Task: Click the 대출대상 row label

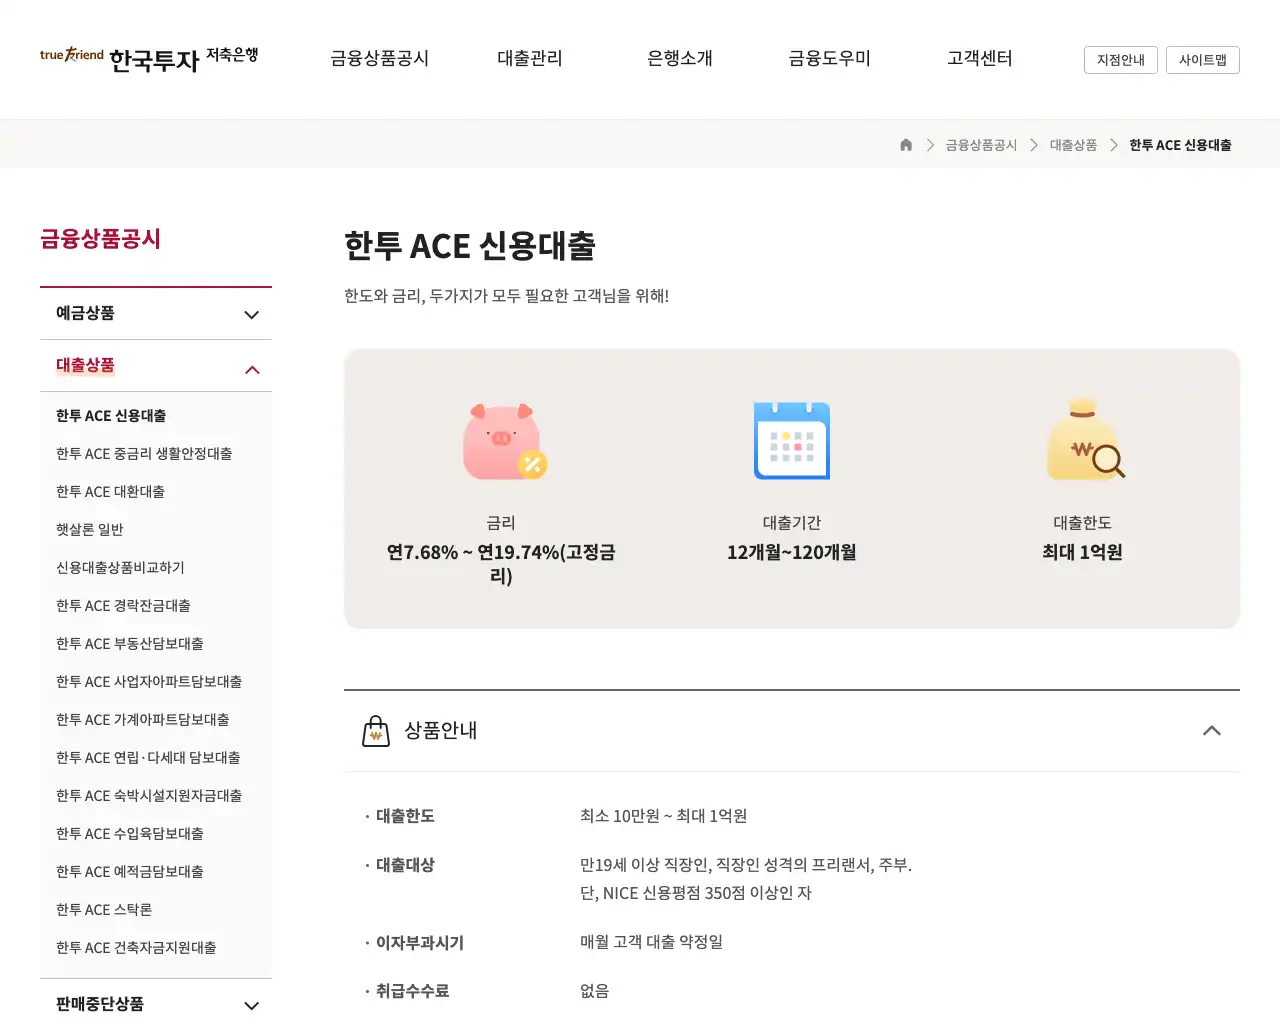Action: click(405, 865)
